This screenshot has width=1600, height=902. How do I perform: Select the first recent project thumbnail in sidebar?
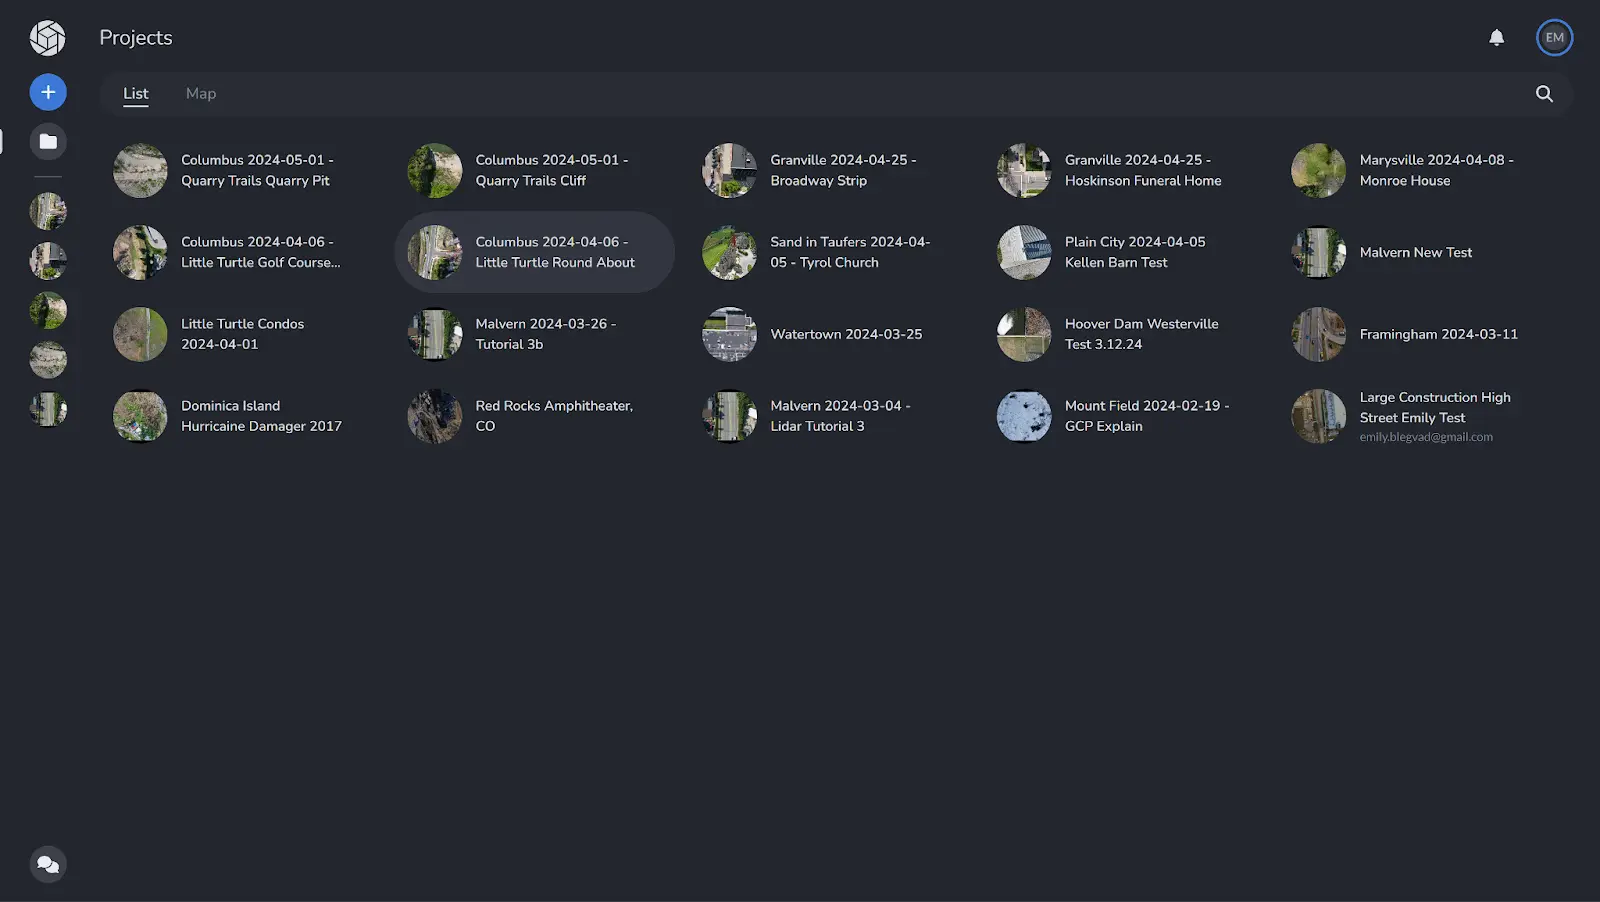pyautogui.click(x=47, y=210)
